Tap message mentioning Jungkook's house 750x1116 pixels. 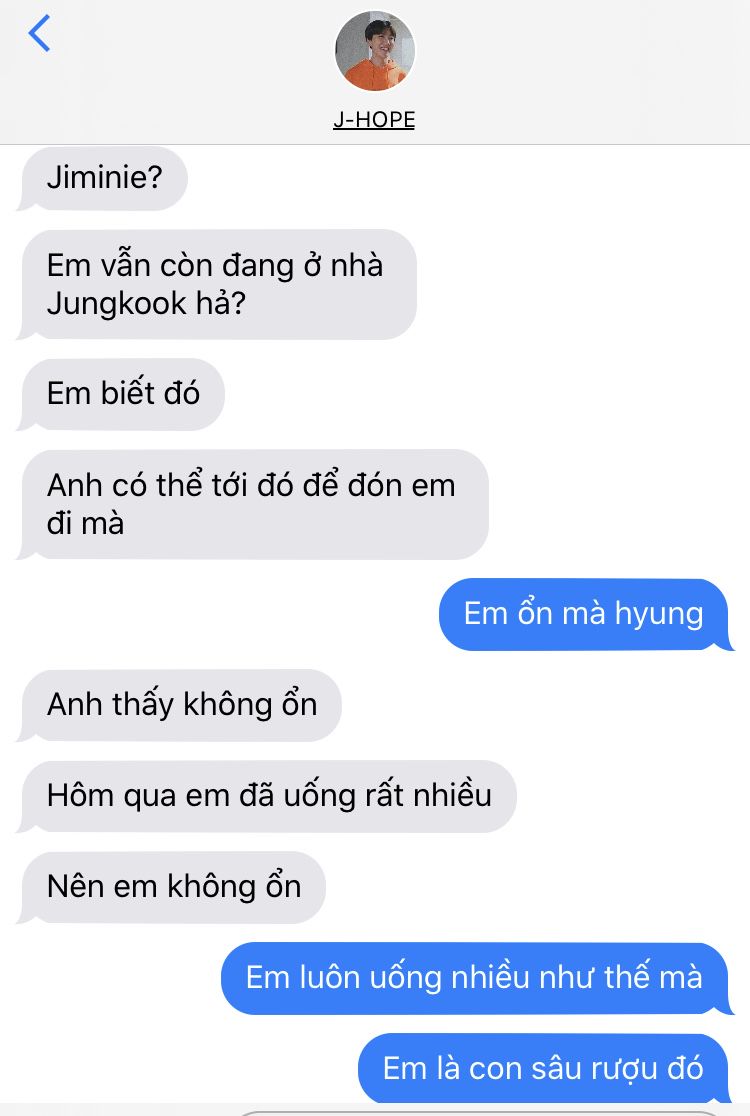pos(218,284)
